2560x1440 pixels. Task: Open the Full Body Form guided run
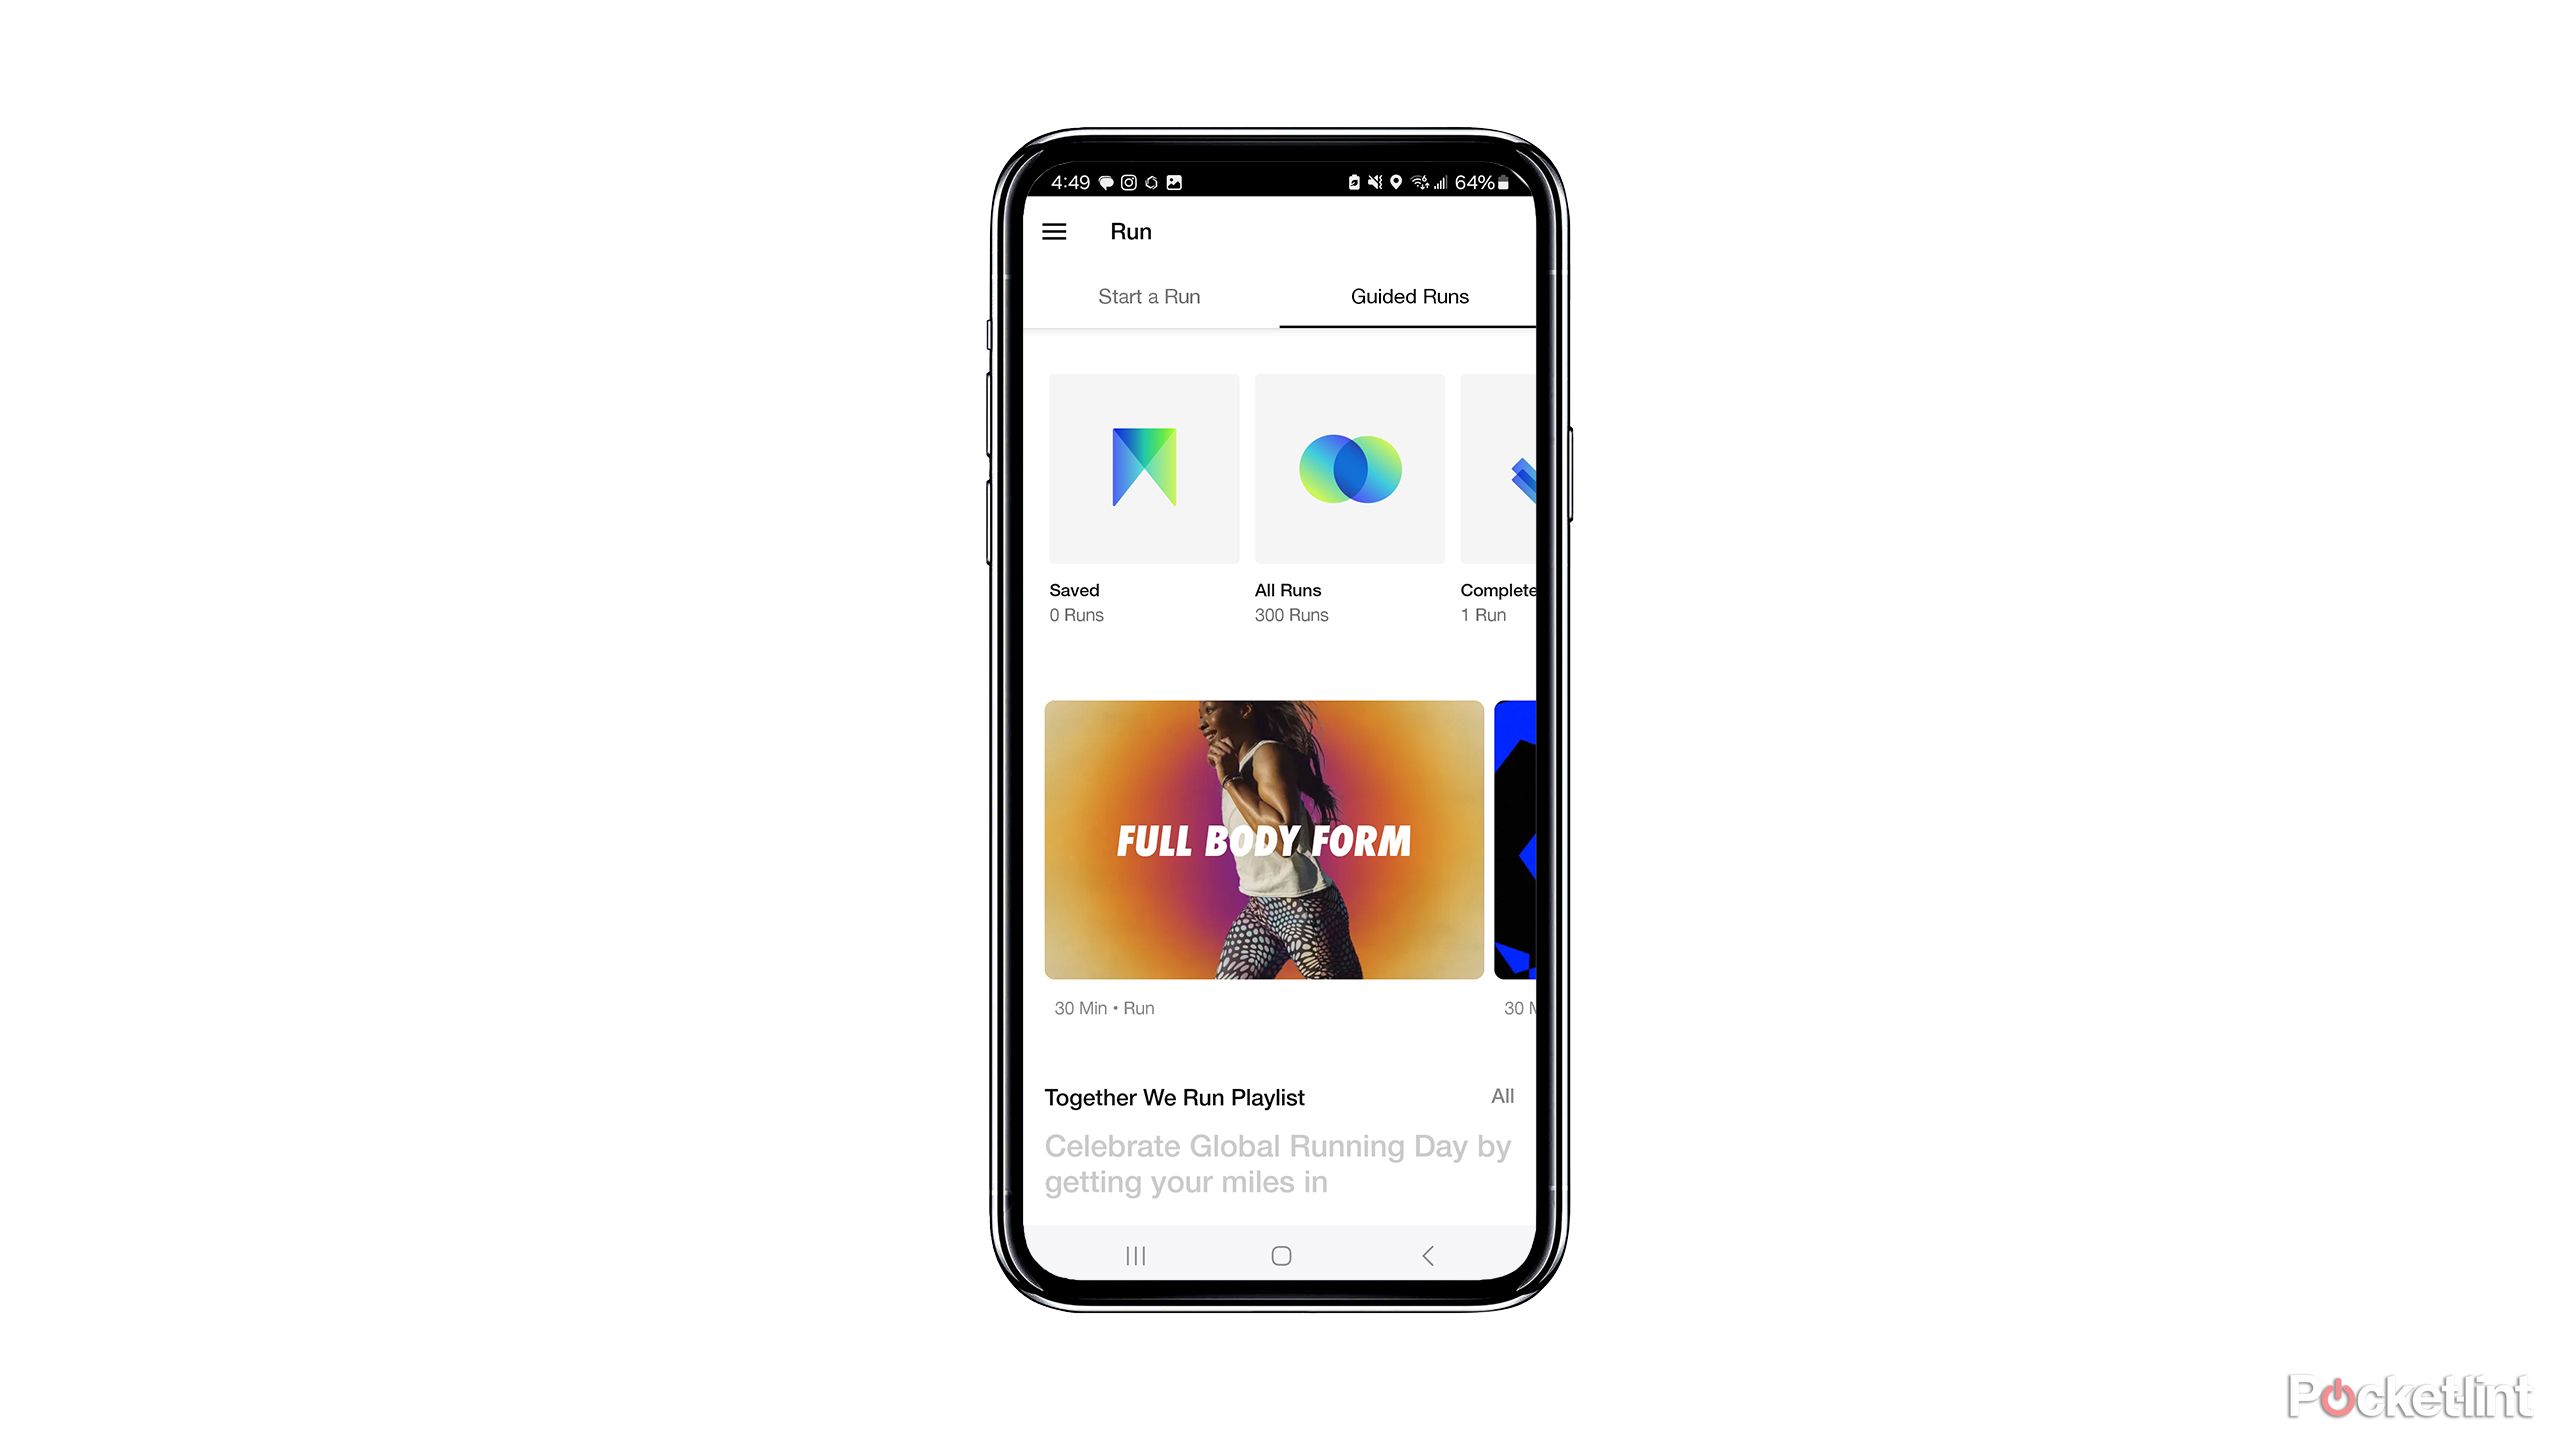pos(1262,839)
